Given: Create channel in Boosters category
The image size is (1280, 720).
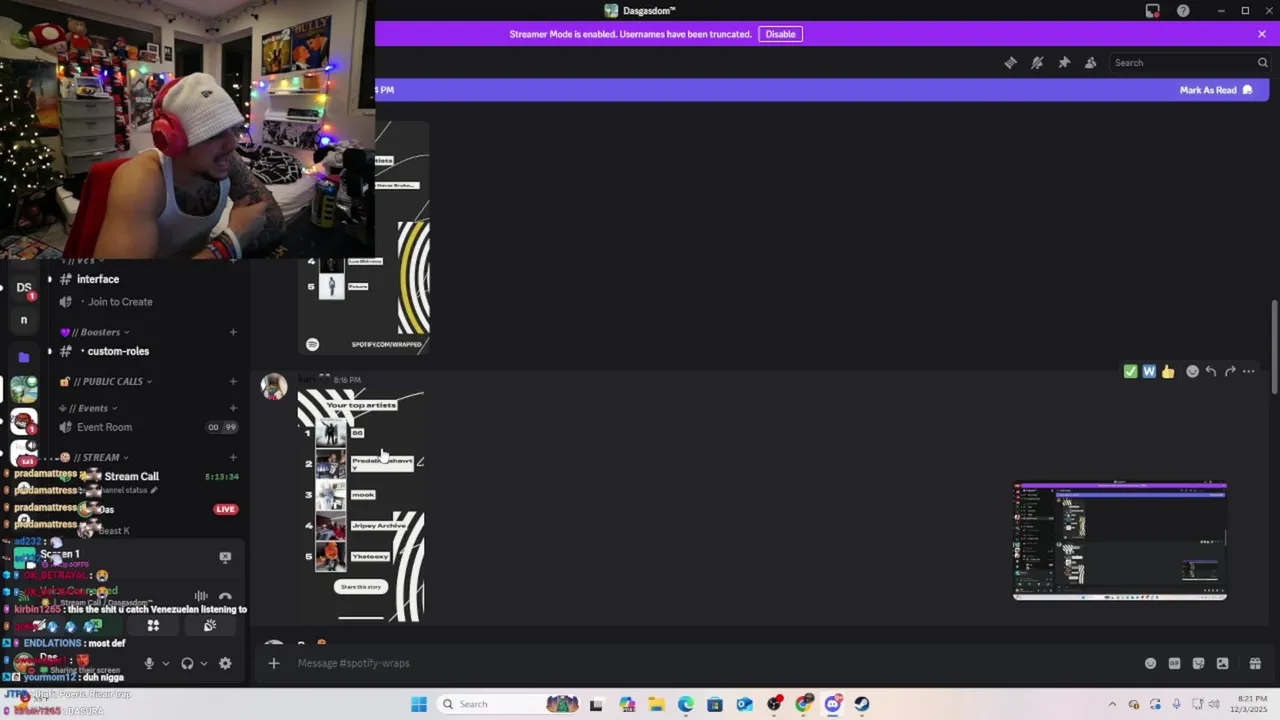Looking at the screenshot, I should (233, 332).
